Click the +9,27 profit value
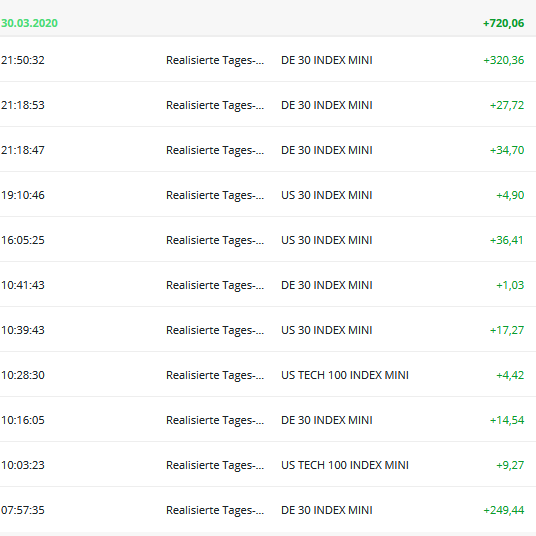Viewport: 536px width, 536px height. point(510,465)
